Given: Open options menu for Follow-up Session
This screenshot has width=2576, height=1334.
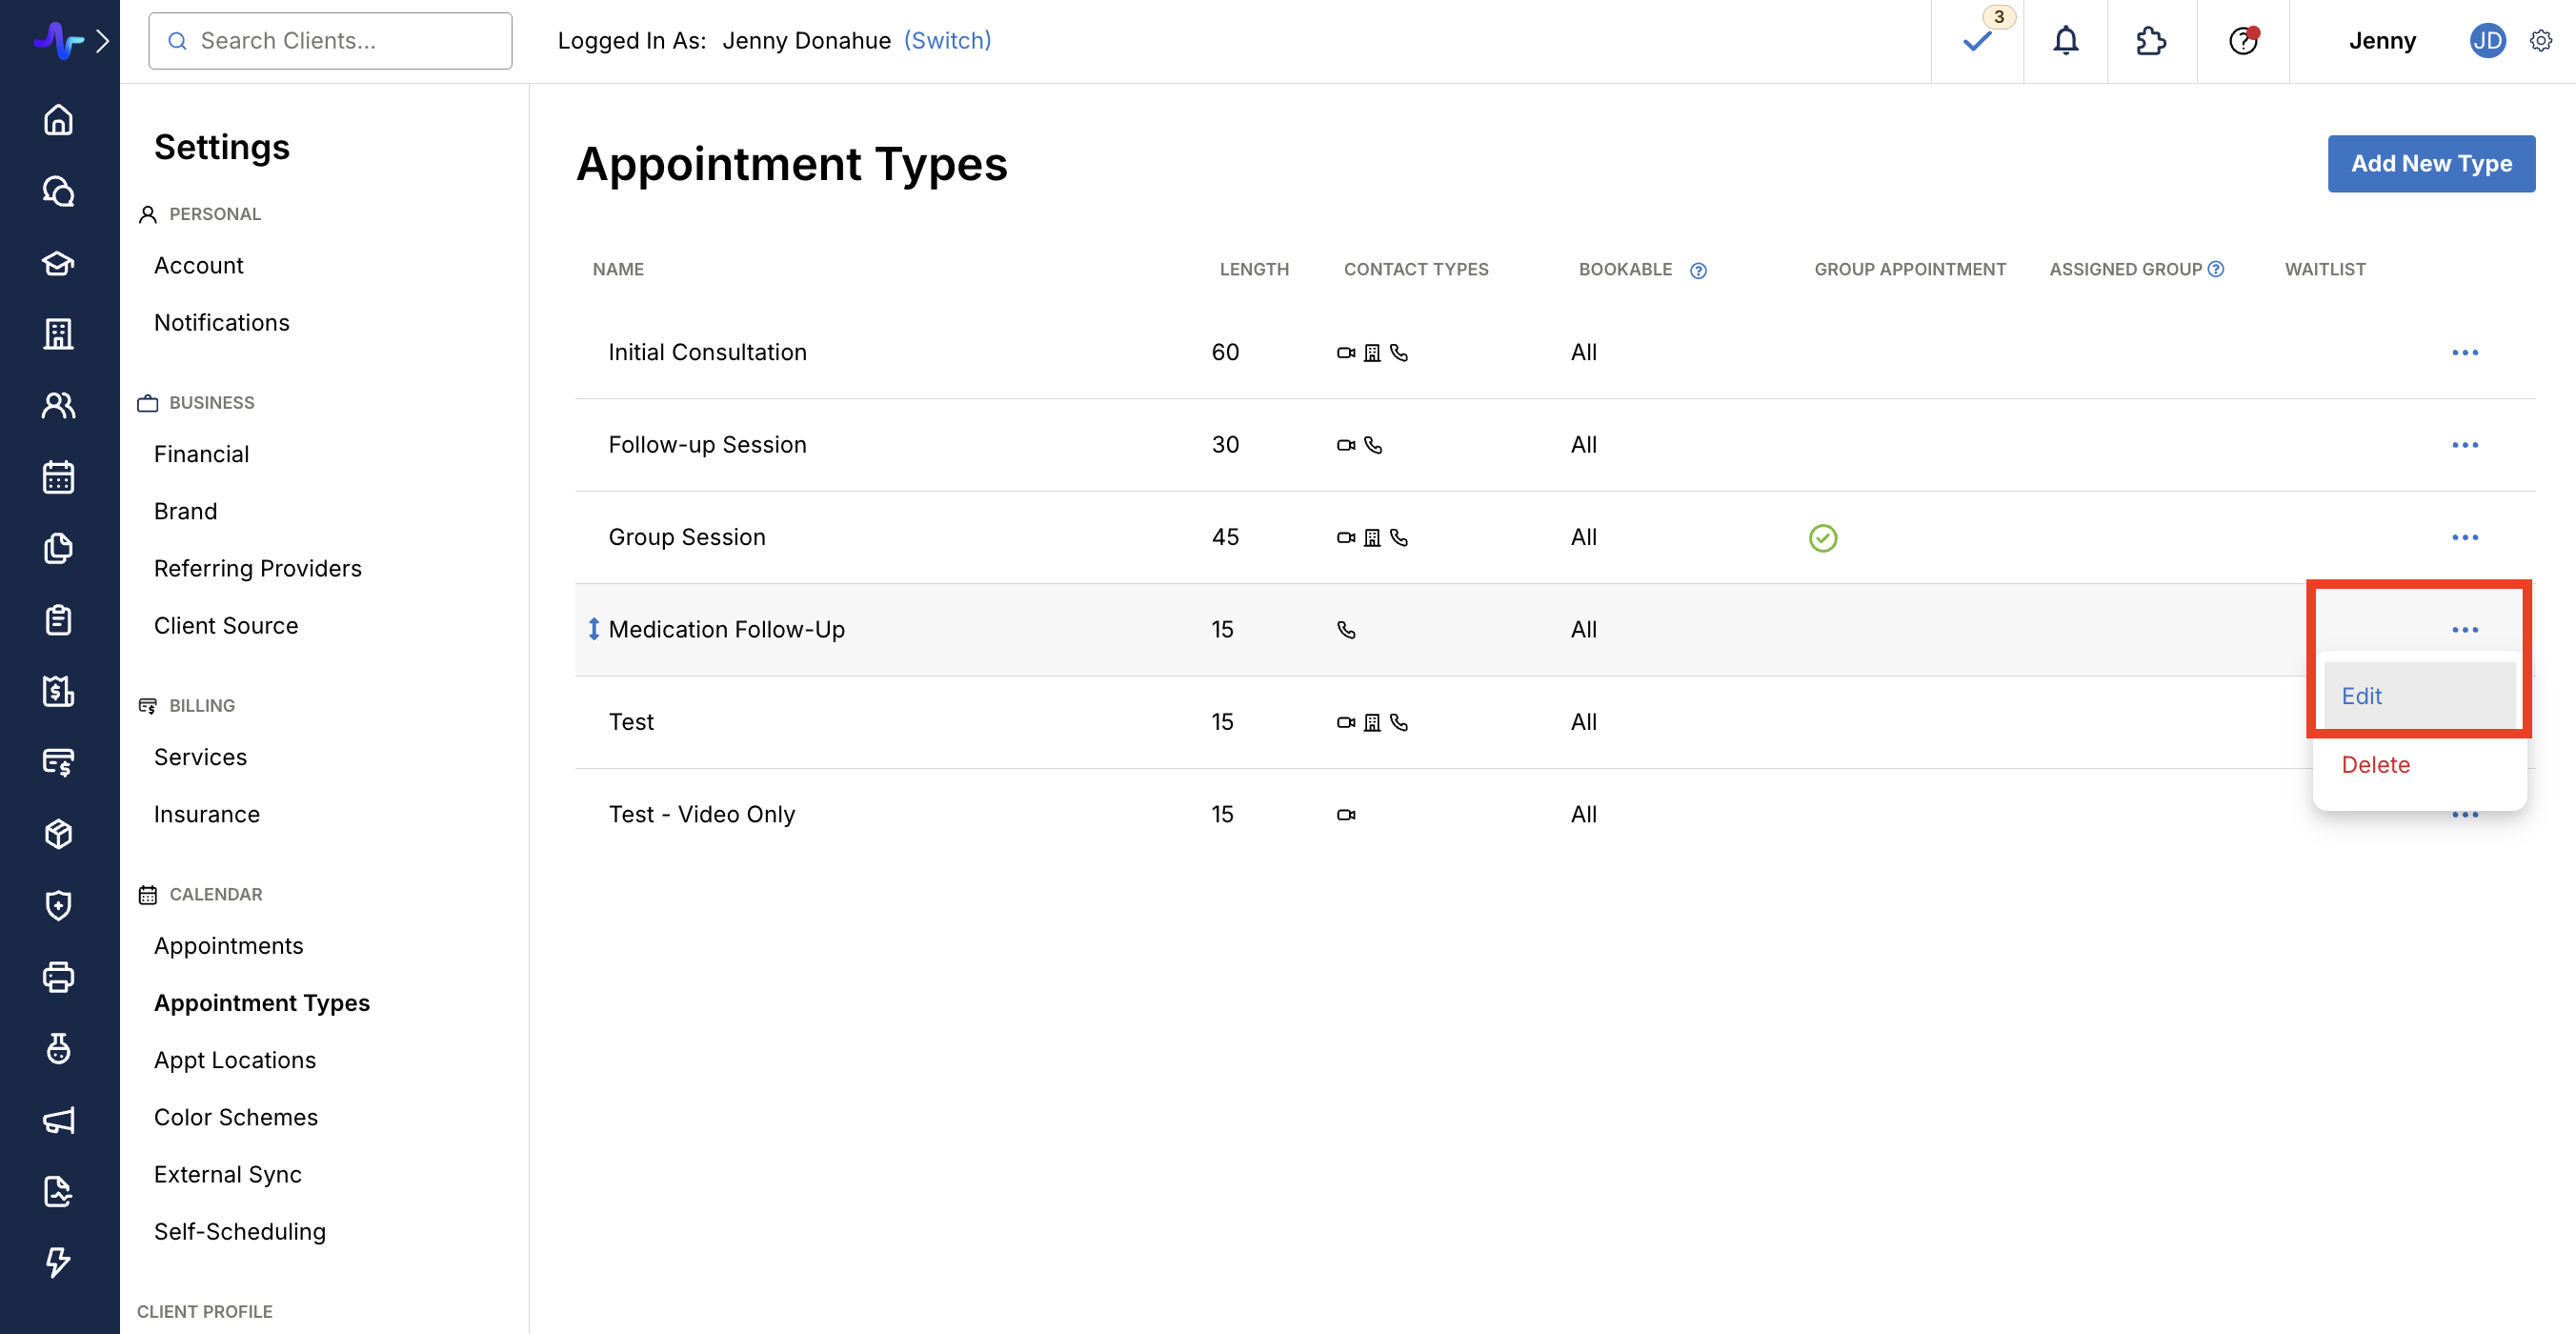Looking at the screenshot, I should (x=2465, y=444).
